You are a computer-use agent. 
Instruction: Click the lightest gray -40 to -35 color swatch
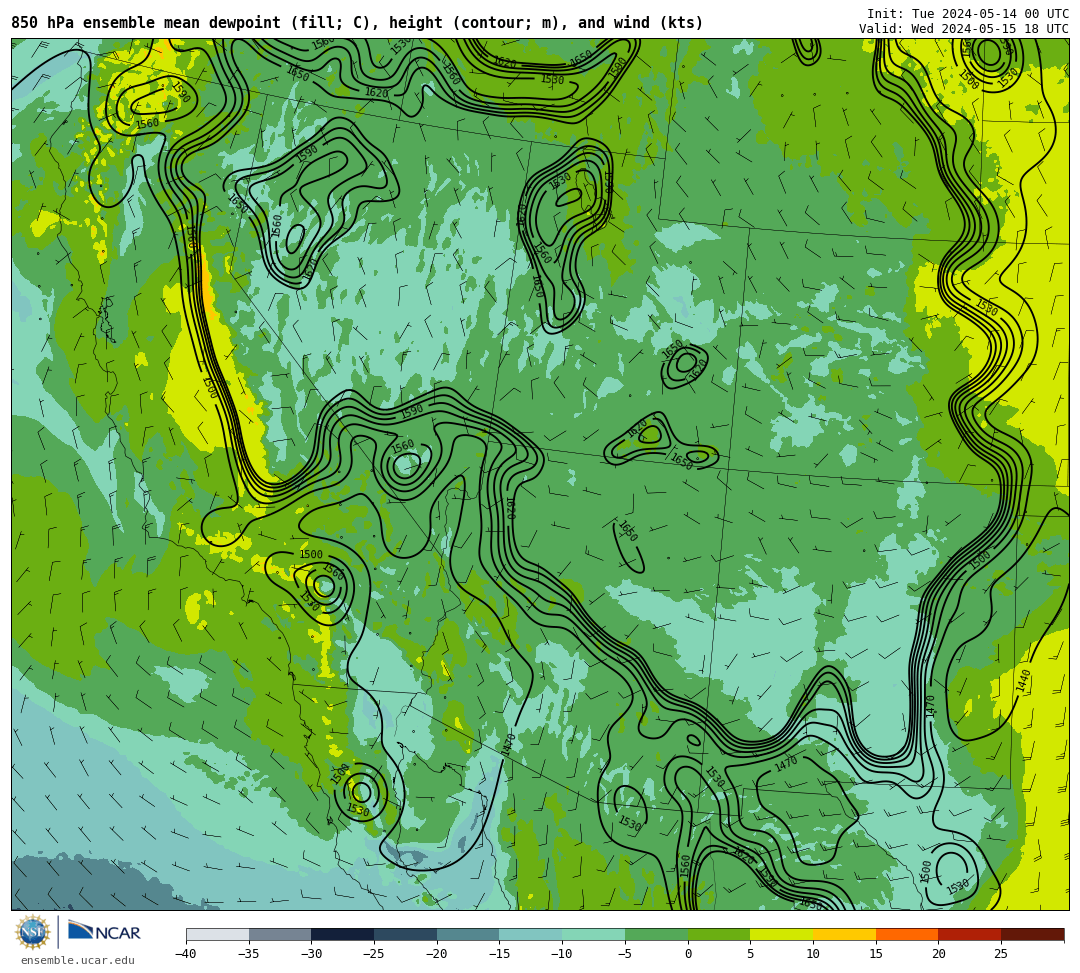(x=218, y=934)
